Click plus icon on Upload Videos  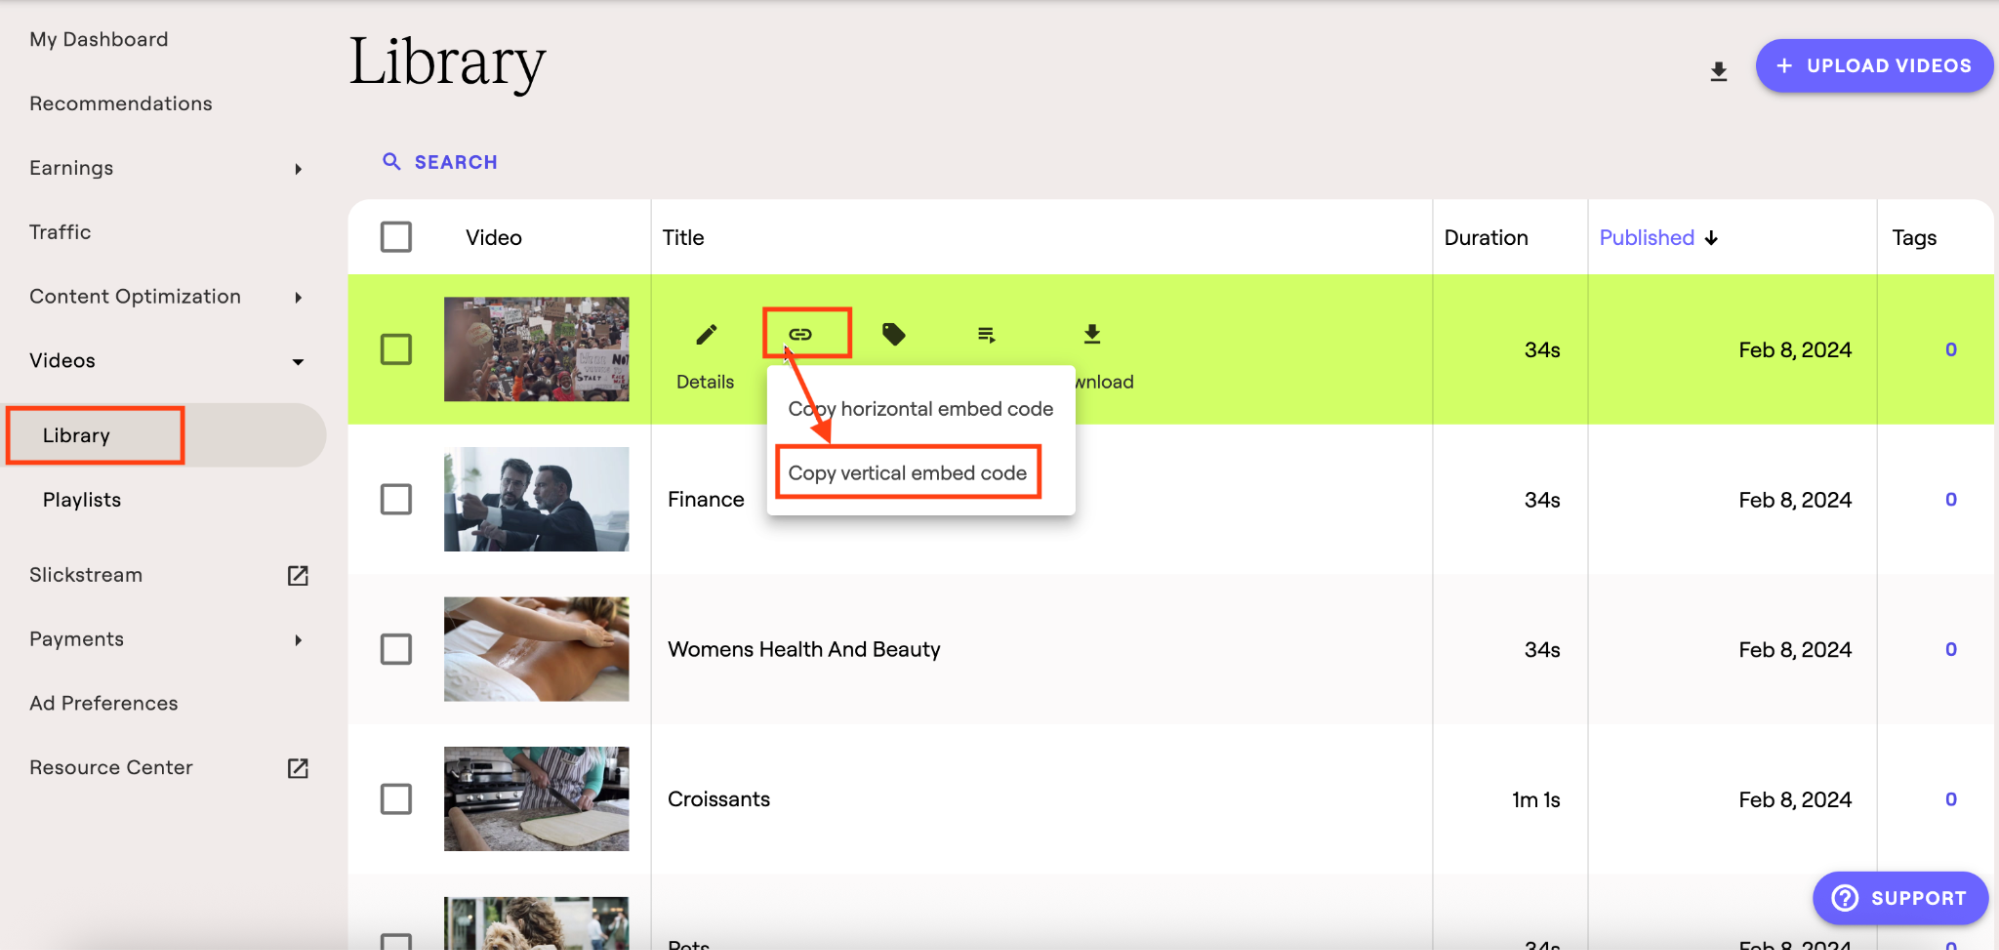[1784, 66]
